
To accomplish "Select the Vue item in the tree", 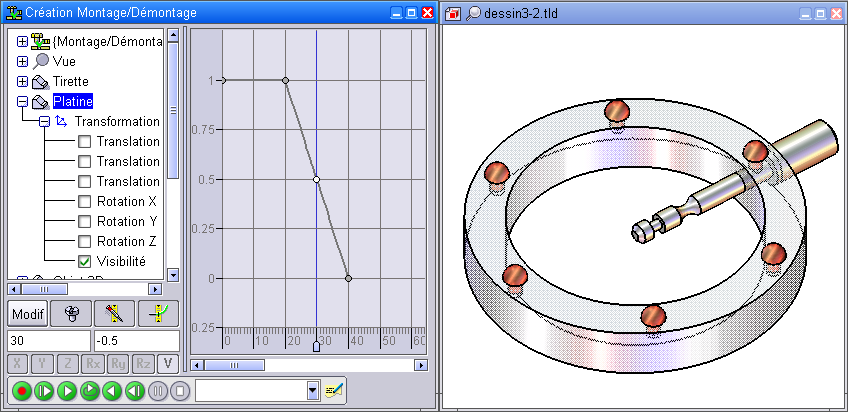I will (x=64, y=61).
